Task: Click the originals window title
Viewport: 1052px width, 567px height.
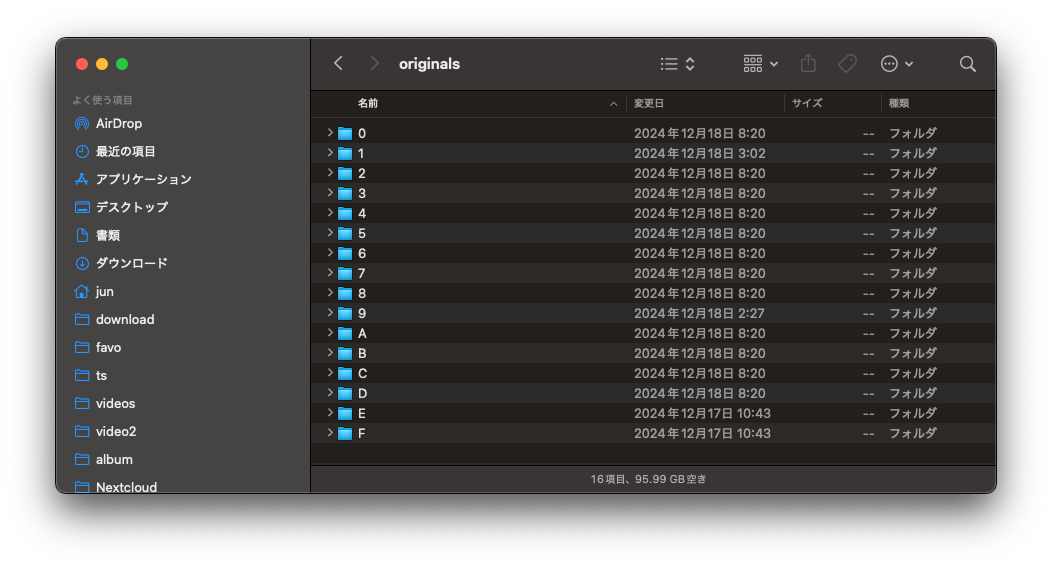Action: (429, 64)
